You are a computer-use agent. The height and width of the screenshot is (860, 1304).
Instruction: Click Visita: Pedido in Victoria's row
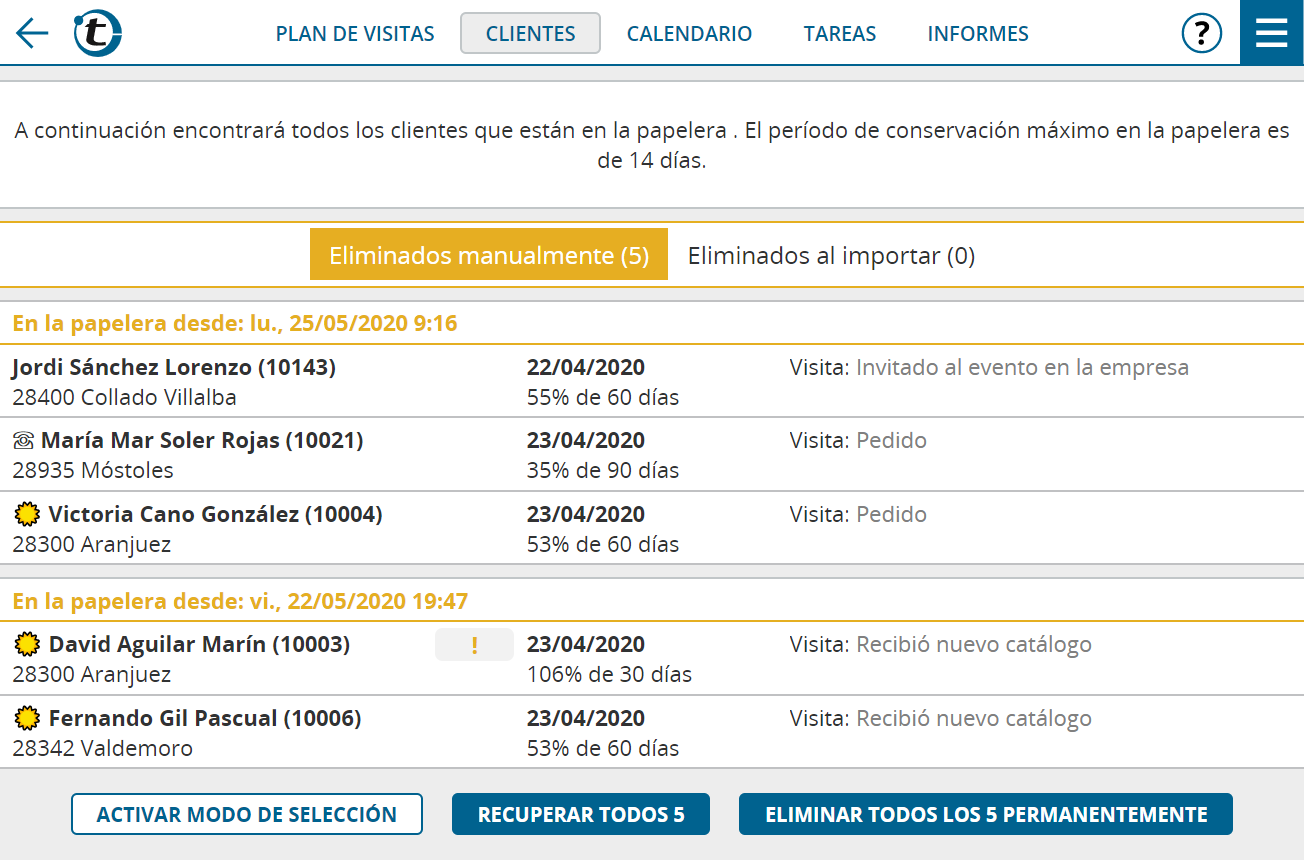(x=858, y=514)
